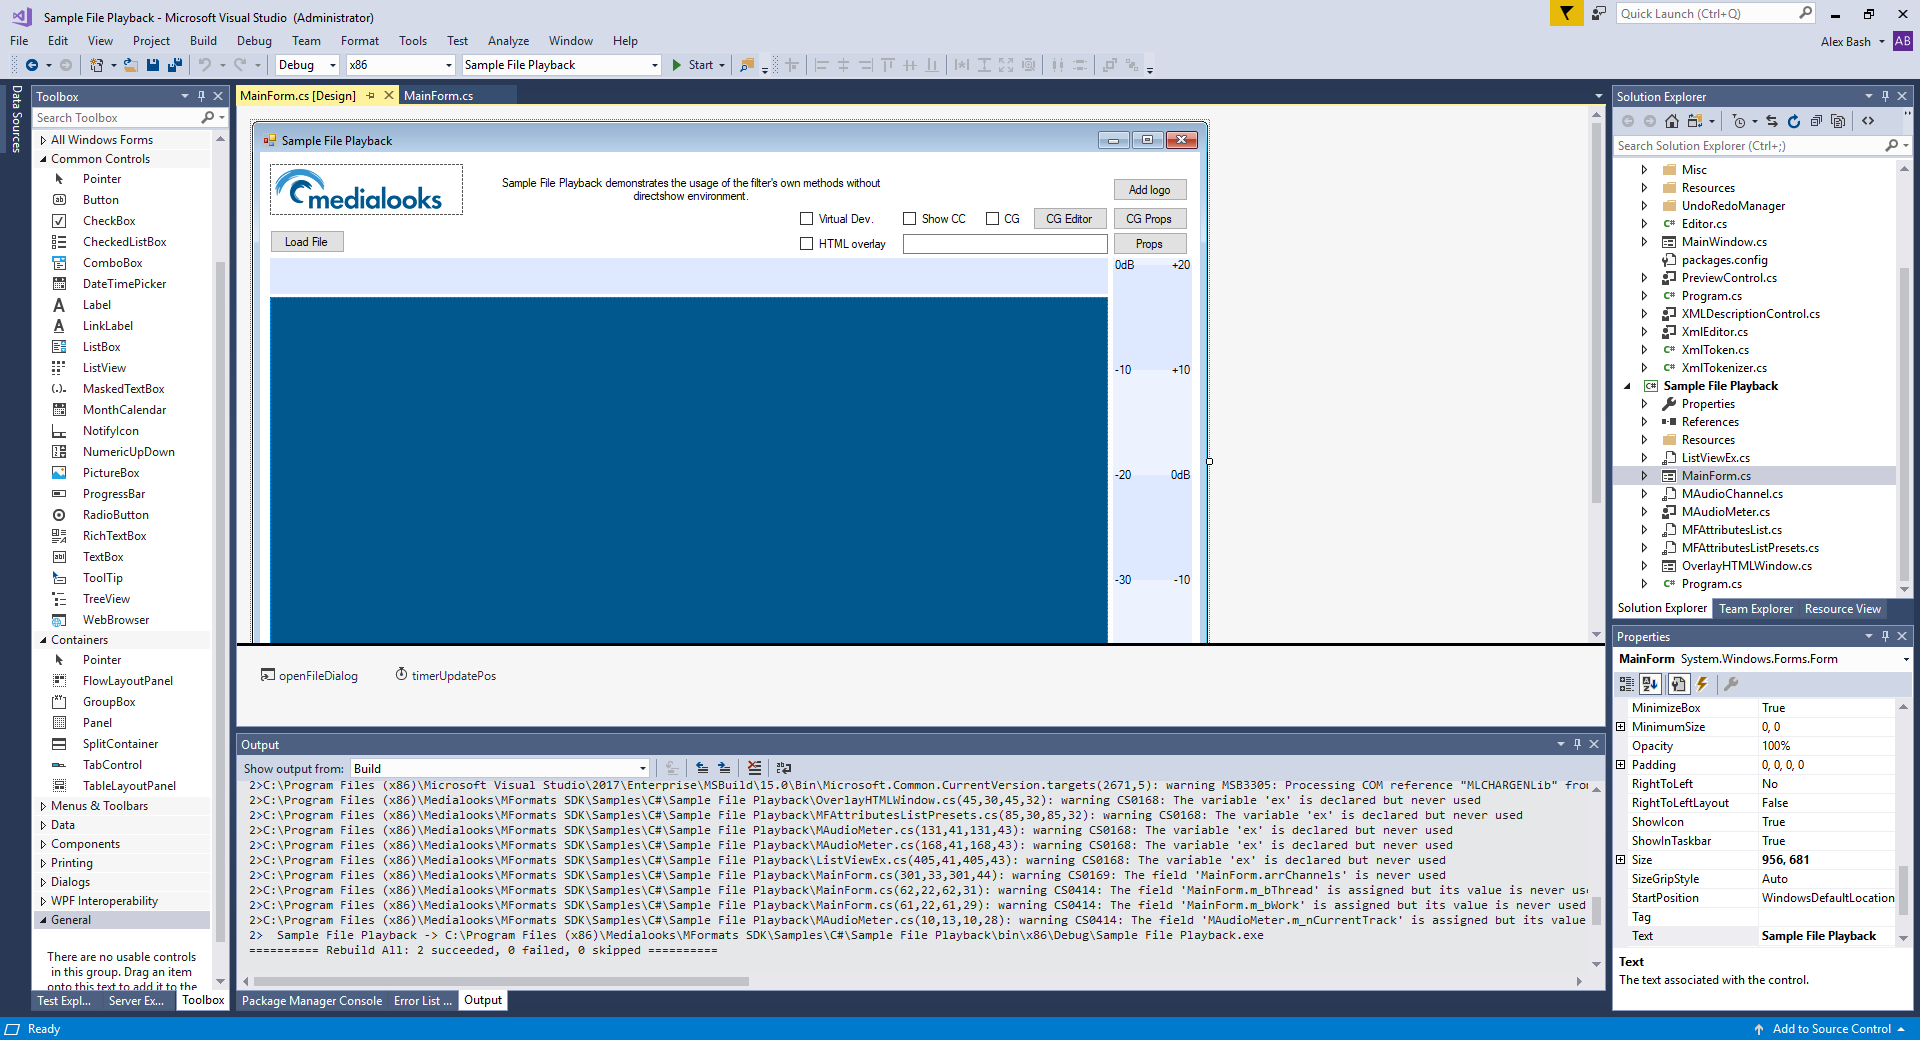Open the Analyze menu
The height and width of the screenshot is (1040, 1920).
(x=508, y=41)
